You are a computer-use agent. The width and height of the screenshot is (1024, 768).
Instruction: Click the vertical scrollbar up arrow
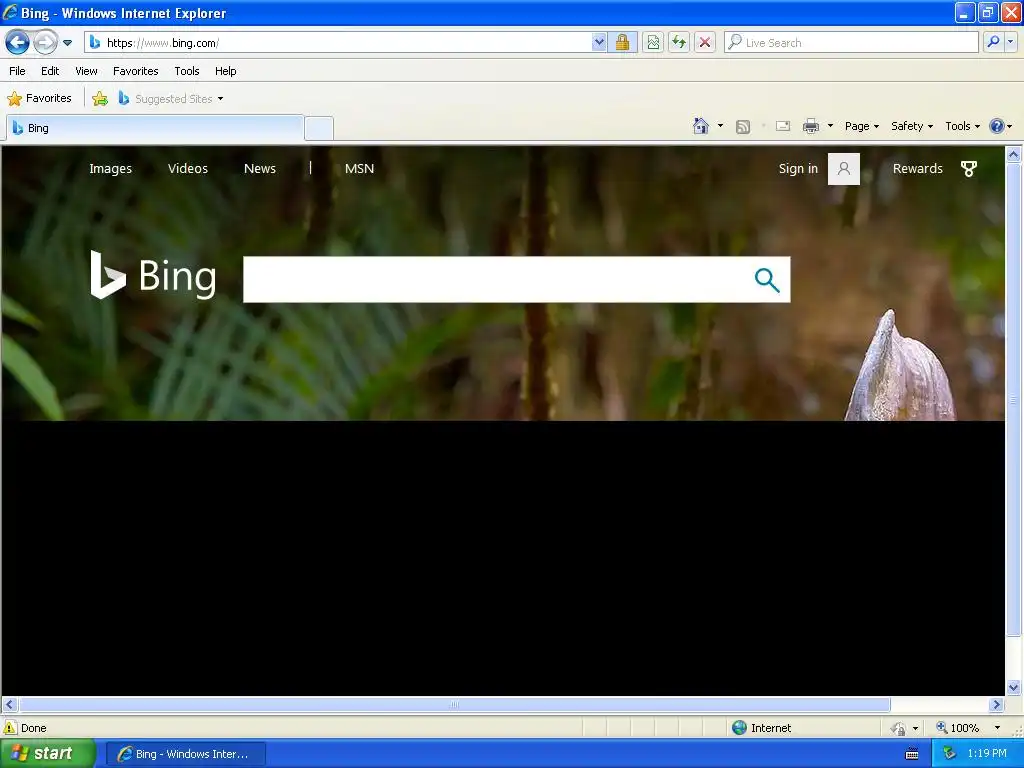click(x=1014, y=154)
